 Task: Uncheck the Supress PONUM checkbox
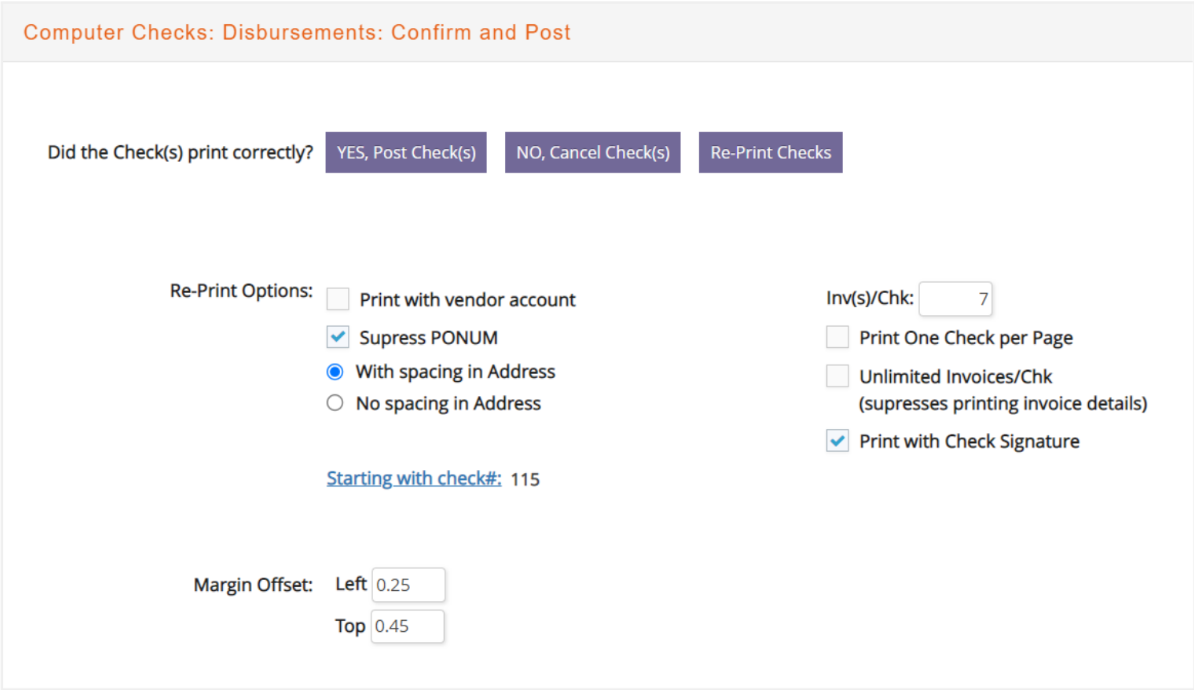click(x=338, y=337)
